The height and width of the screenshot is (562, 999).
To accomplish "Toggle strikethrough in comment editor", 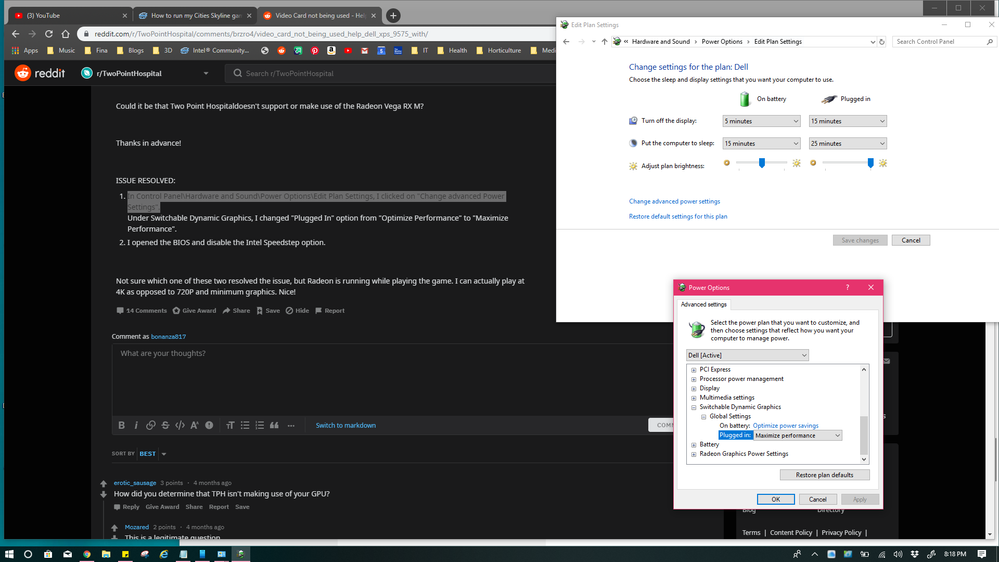I will point(165,425).
